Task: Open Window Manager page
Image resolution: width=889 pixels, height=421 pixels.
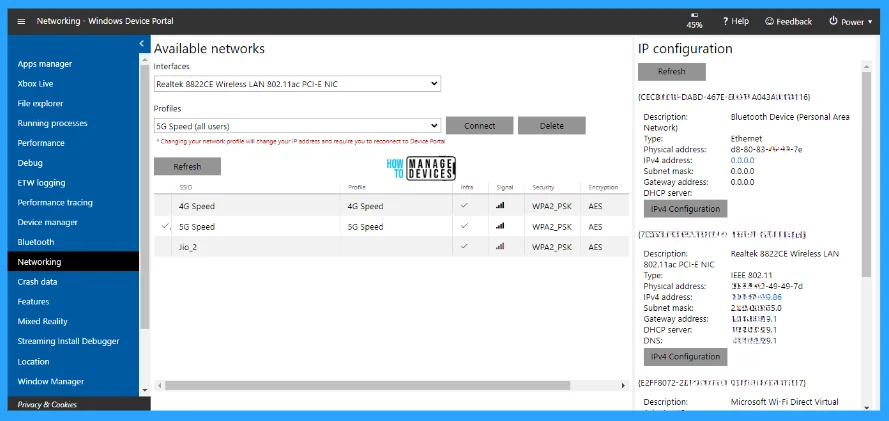Action: click(x=50, y=381)
